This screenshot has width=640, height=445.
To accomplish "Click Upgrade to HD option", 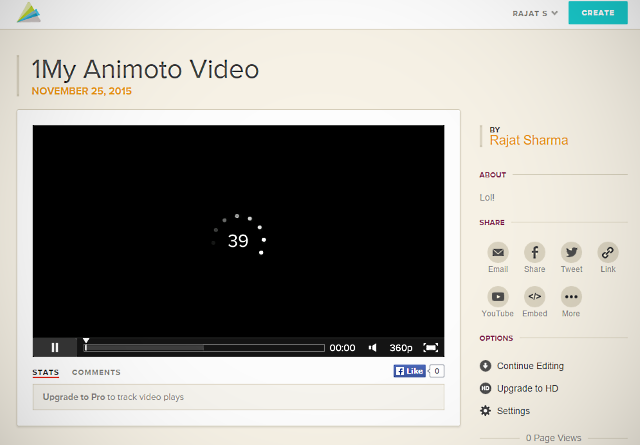I will (x=527, y=389).
